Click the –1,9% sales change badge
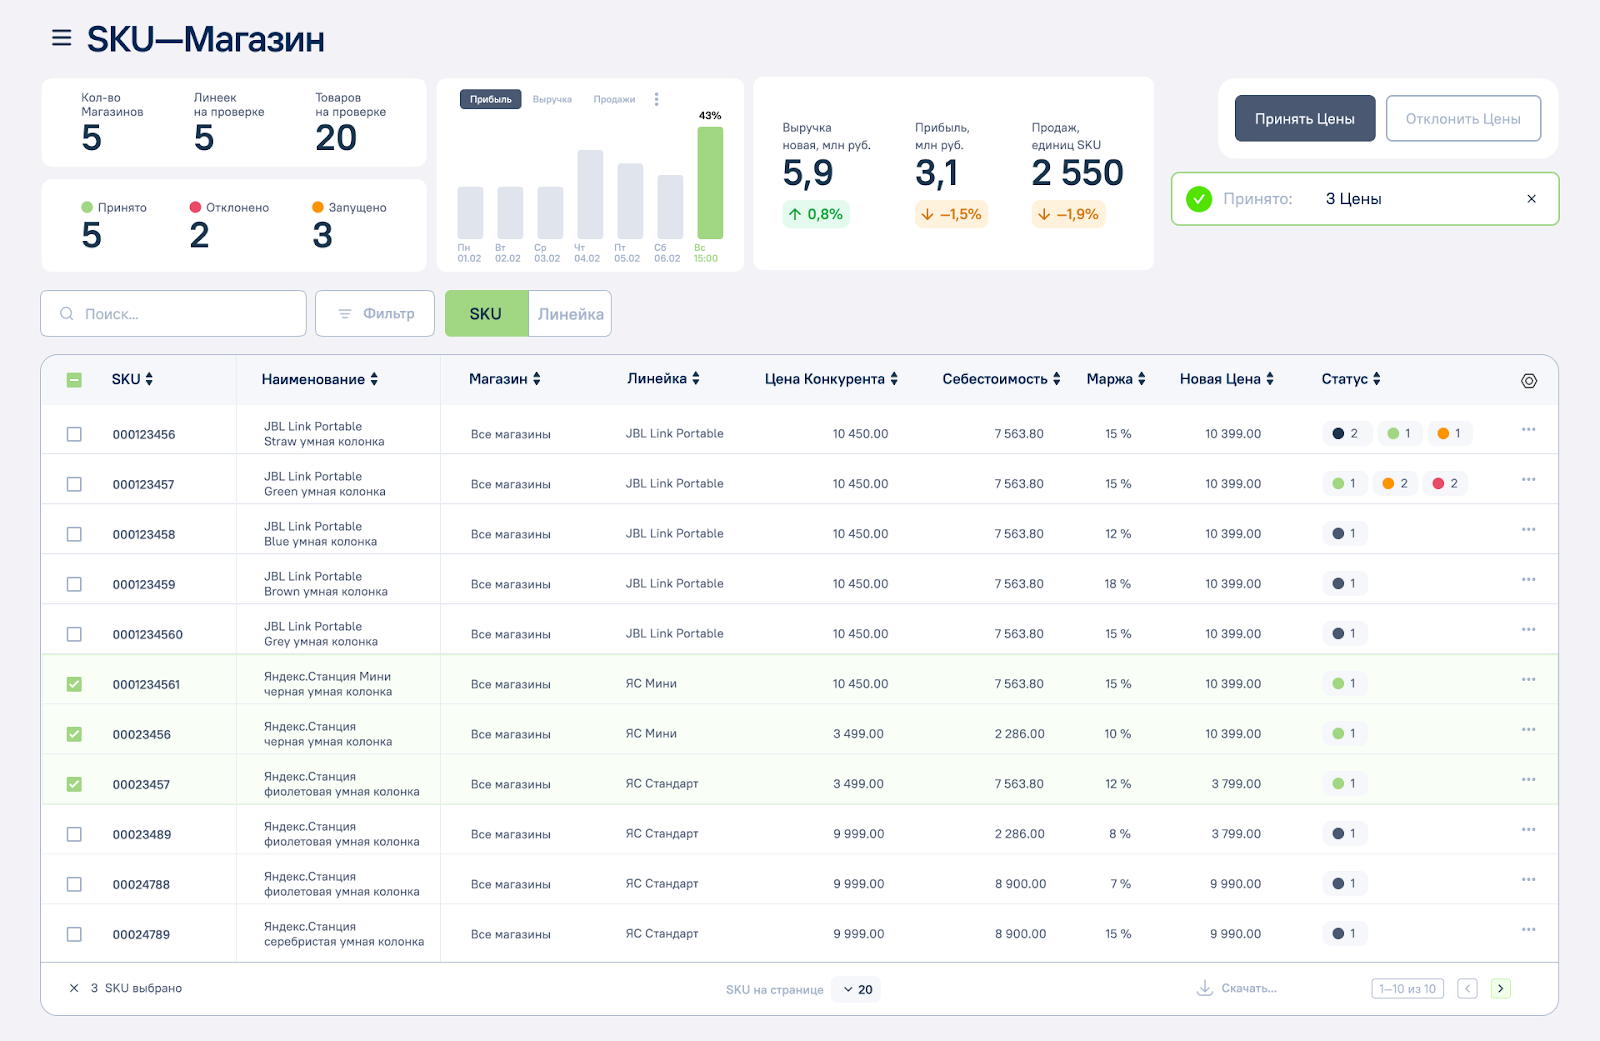Image resolution: width=1600 pixels, height=1041 pixels. click(1068, 214)
